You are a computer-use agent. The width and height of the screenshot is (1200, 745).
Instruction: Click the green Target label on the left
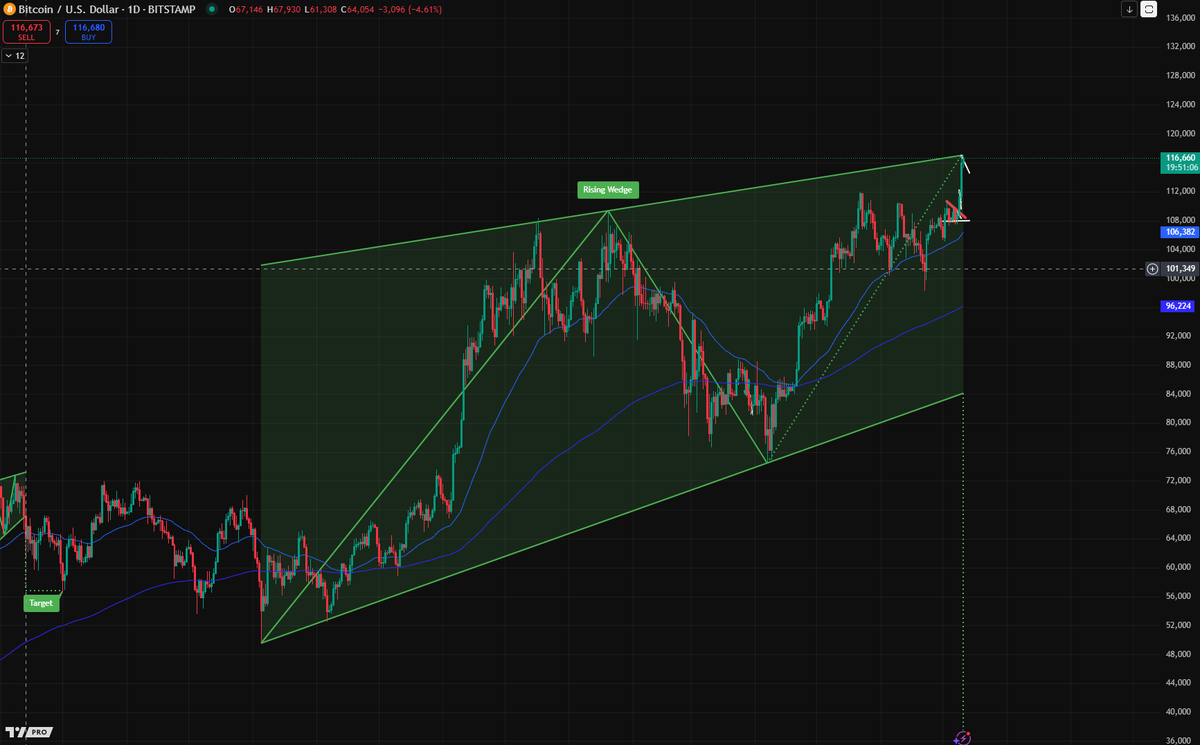tap(41, 603)
